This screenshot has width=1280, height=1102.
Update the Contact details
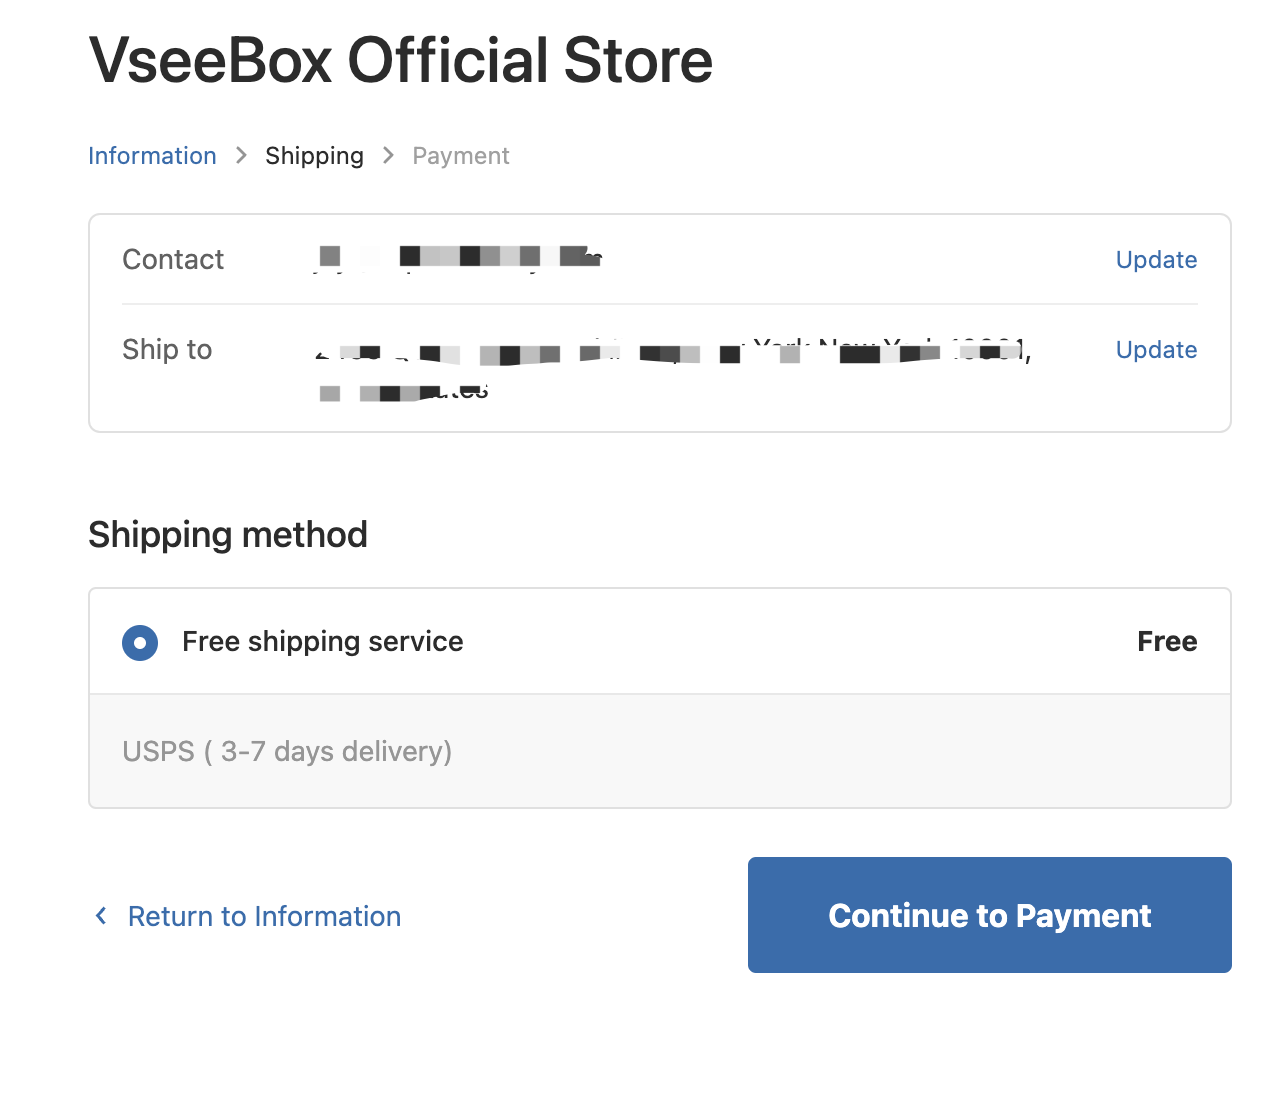(1156, 260)
